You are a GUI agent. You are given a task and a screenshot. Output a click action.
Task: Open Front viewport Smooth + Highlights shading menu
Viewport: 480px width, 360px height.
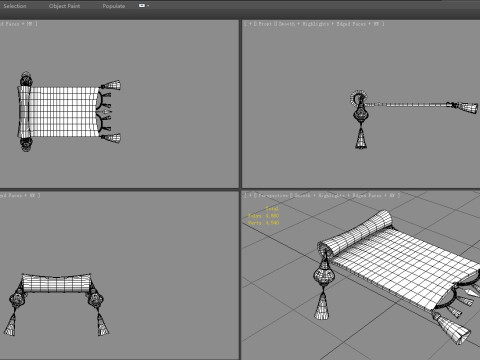[304, 24]
